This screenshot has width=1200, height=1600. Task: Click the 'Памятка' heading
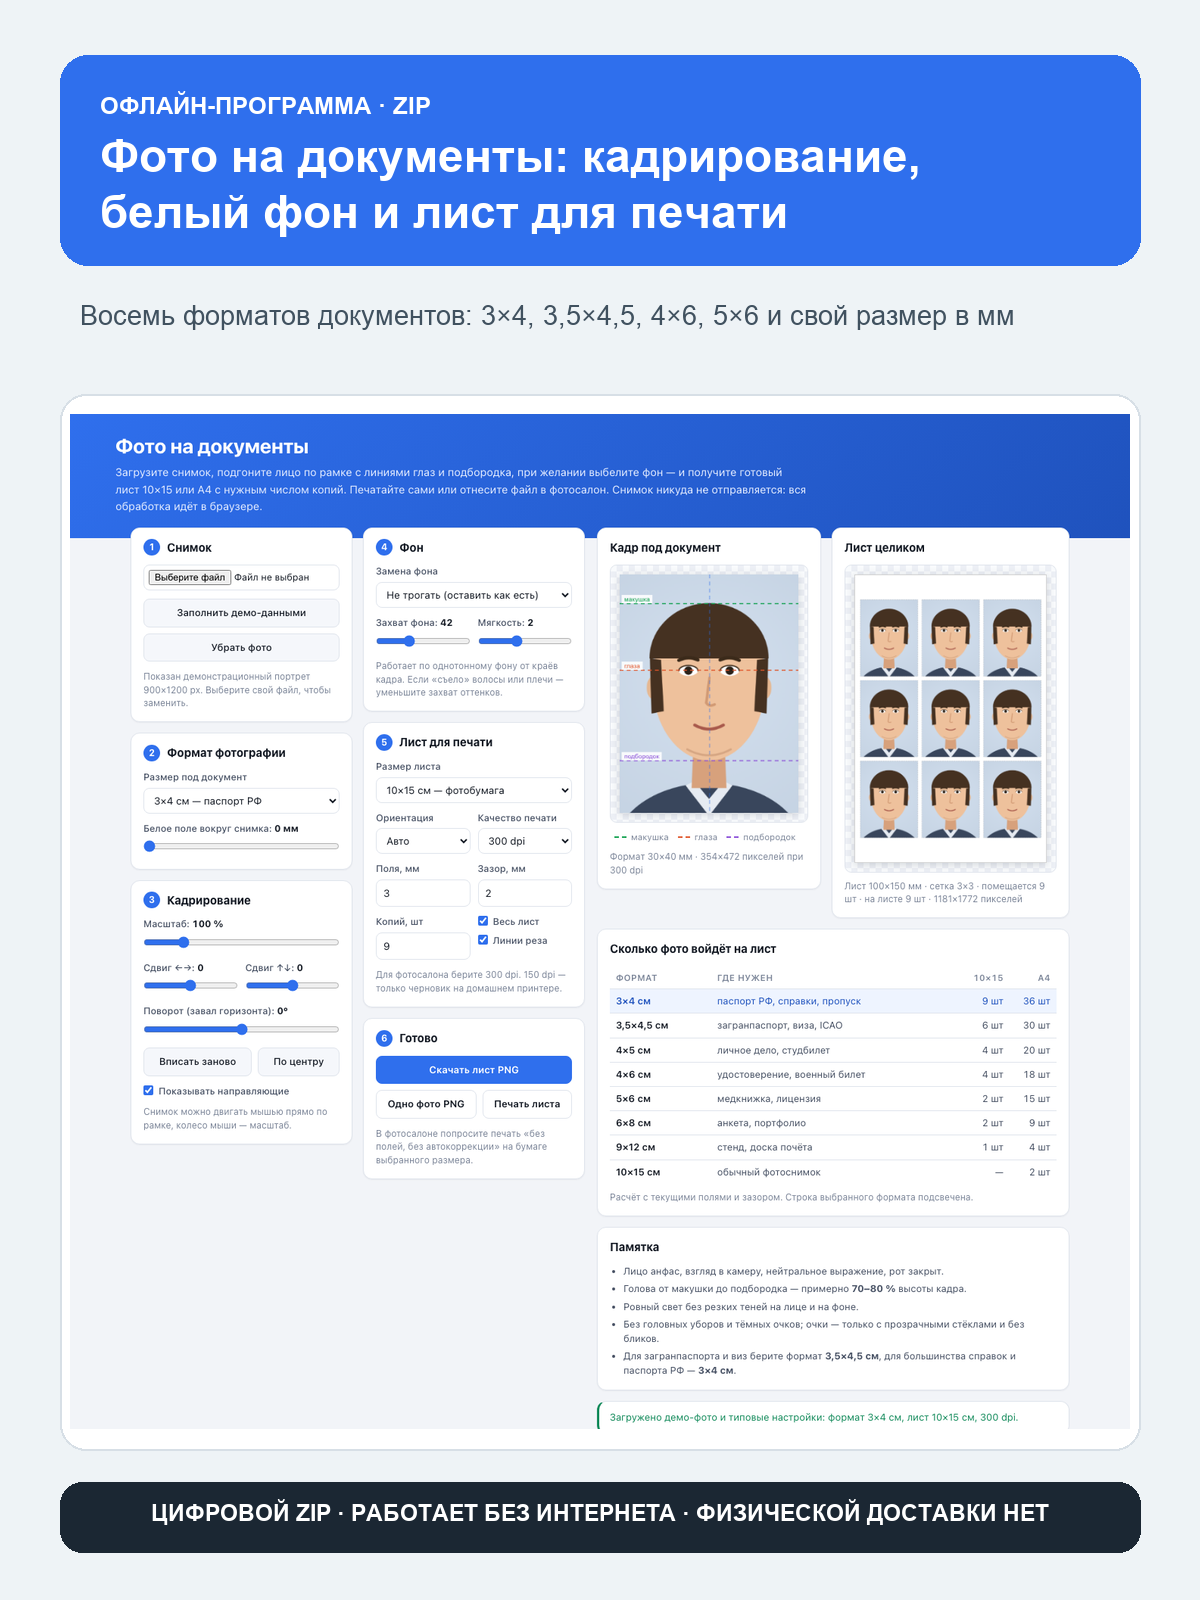pyautogui.click(x=634, y=1247)
